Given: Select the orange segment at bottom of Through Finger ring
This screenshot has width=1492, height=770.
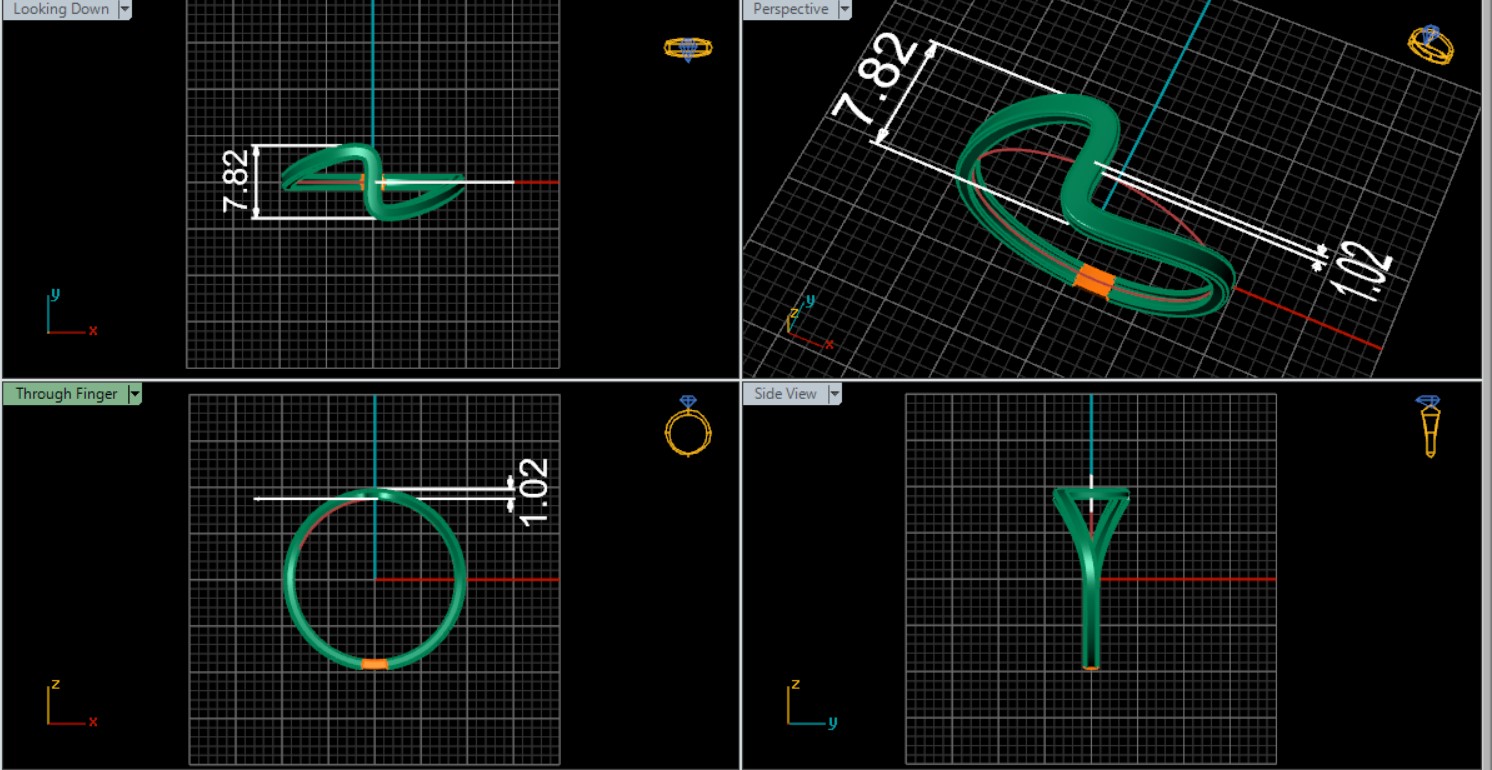Looking at the screenshot, I should (x=374, y=664).
